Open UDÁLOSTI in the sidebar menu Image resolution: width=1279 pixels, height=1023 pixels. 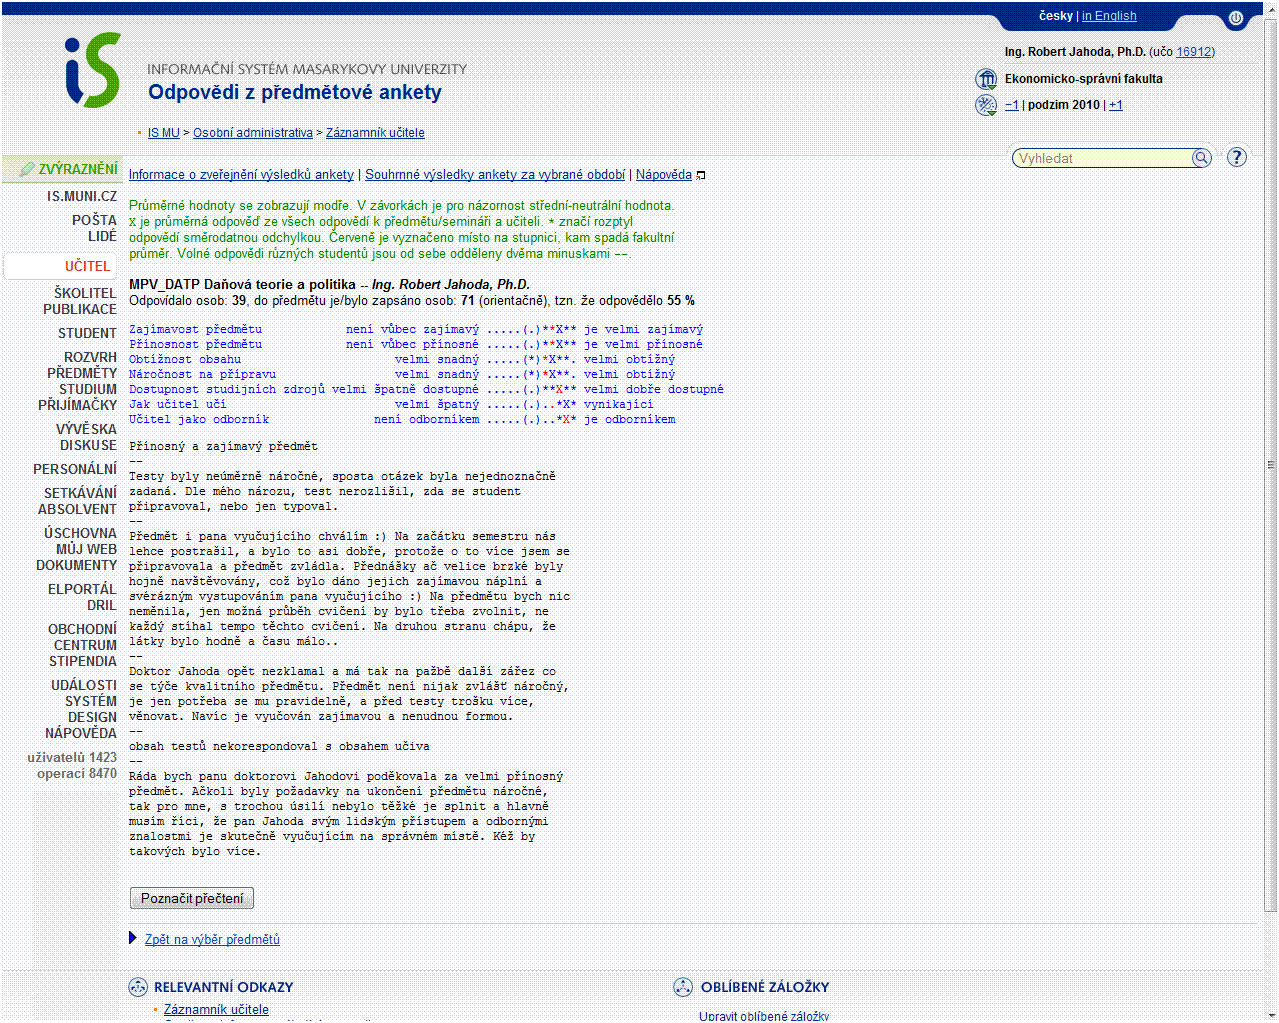(84, 685)
